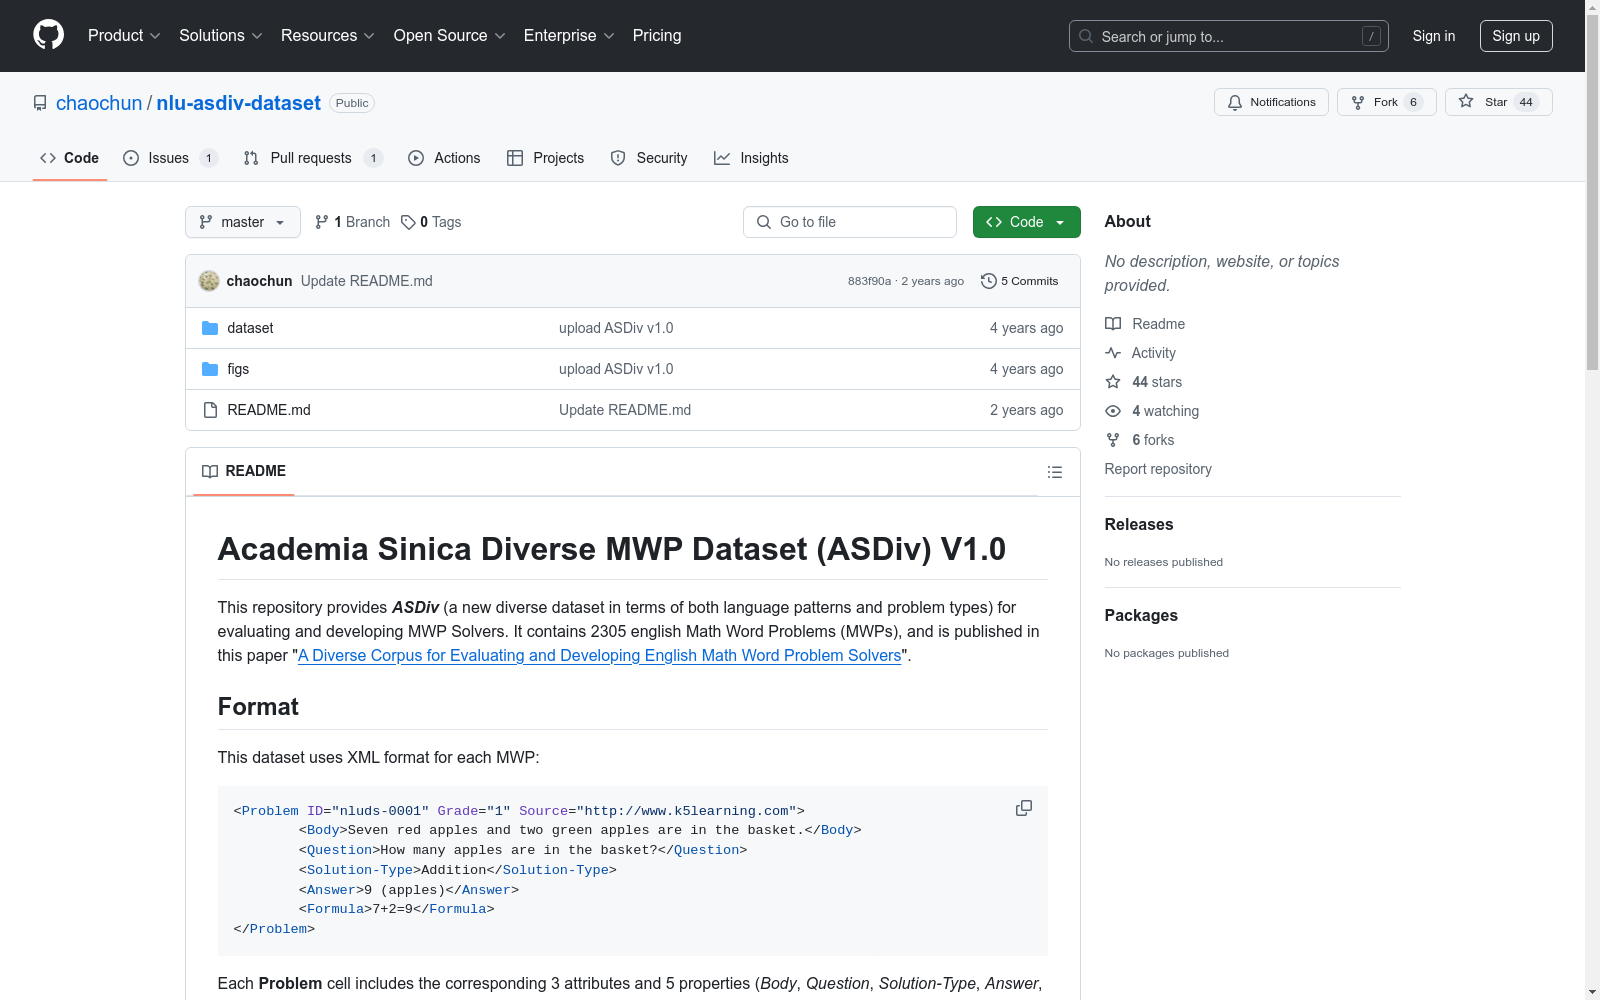Click the Report repository link

pos(1158,469)
